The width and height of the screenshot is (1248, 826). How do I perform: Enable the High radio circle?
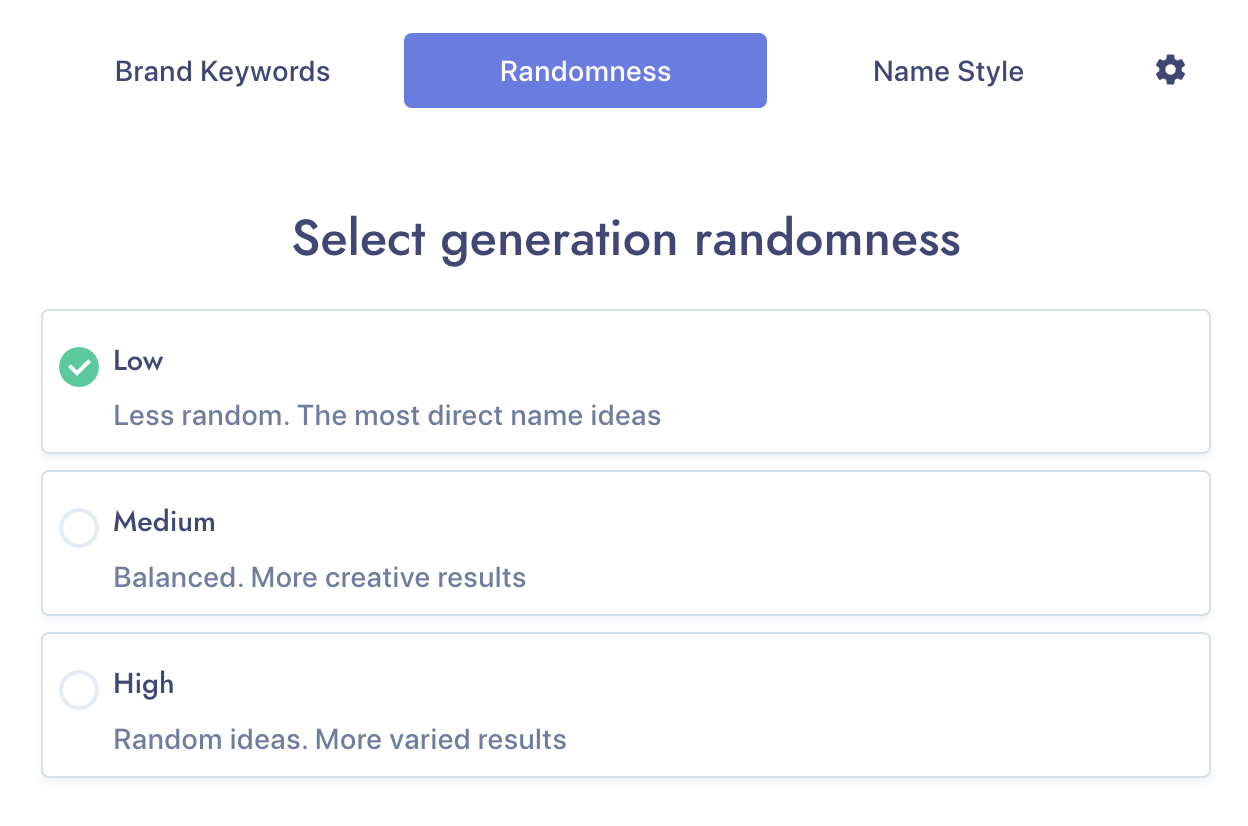coord(79,690)
